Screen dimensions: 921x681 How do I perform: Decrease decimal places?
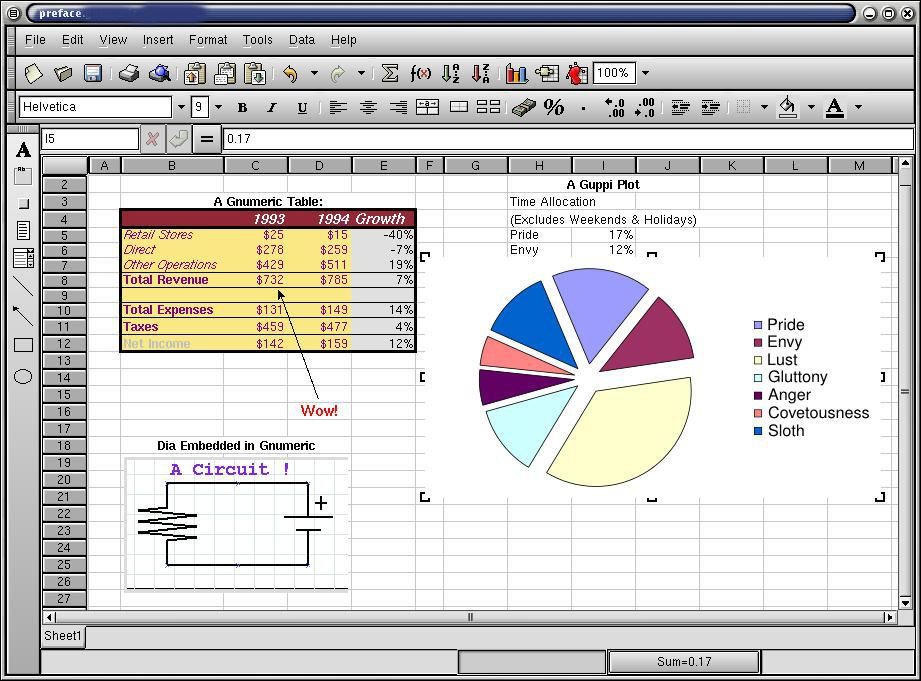click(x=644, y=108)
